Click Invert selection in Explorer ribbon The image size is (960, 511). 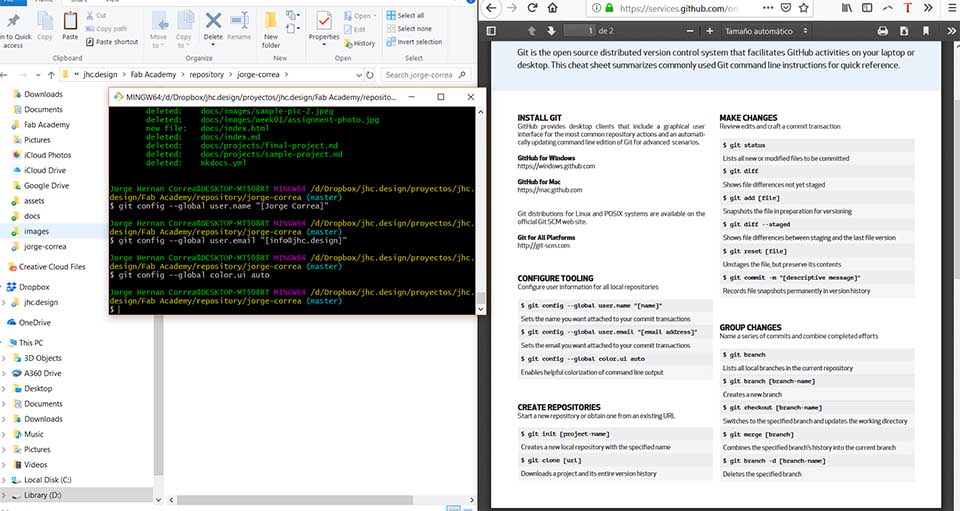(414, 42)
